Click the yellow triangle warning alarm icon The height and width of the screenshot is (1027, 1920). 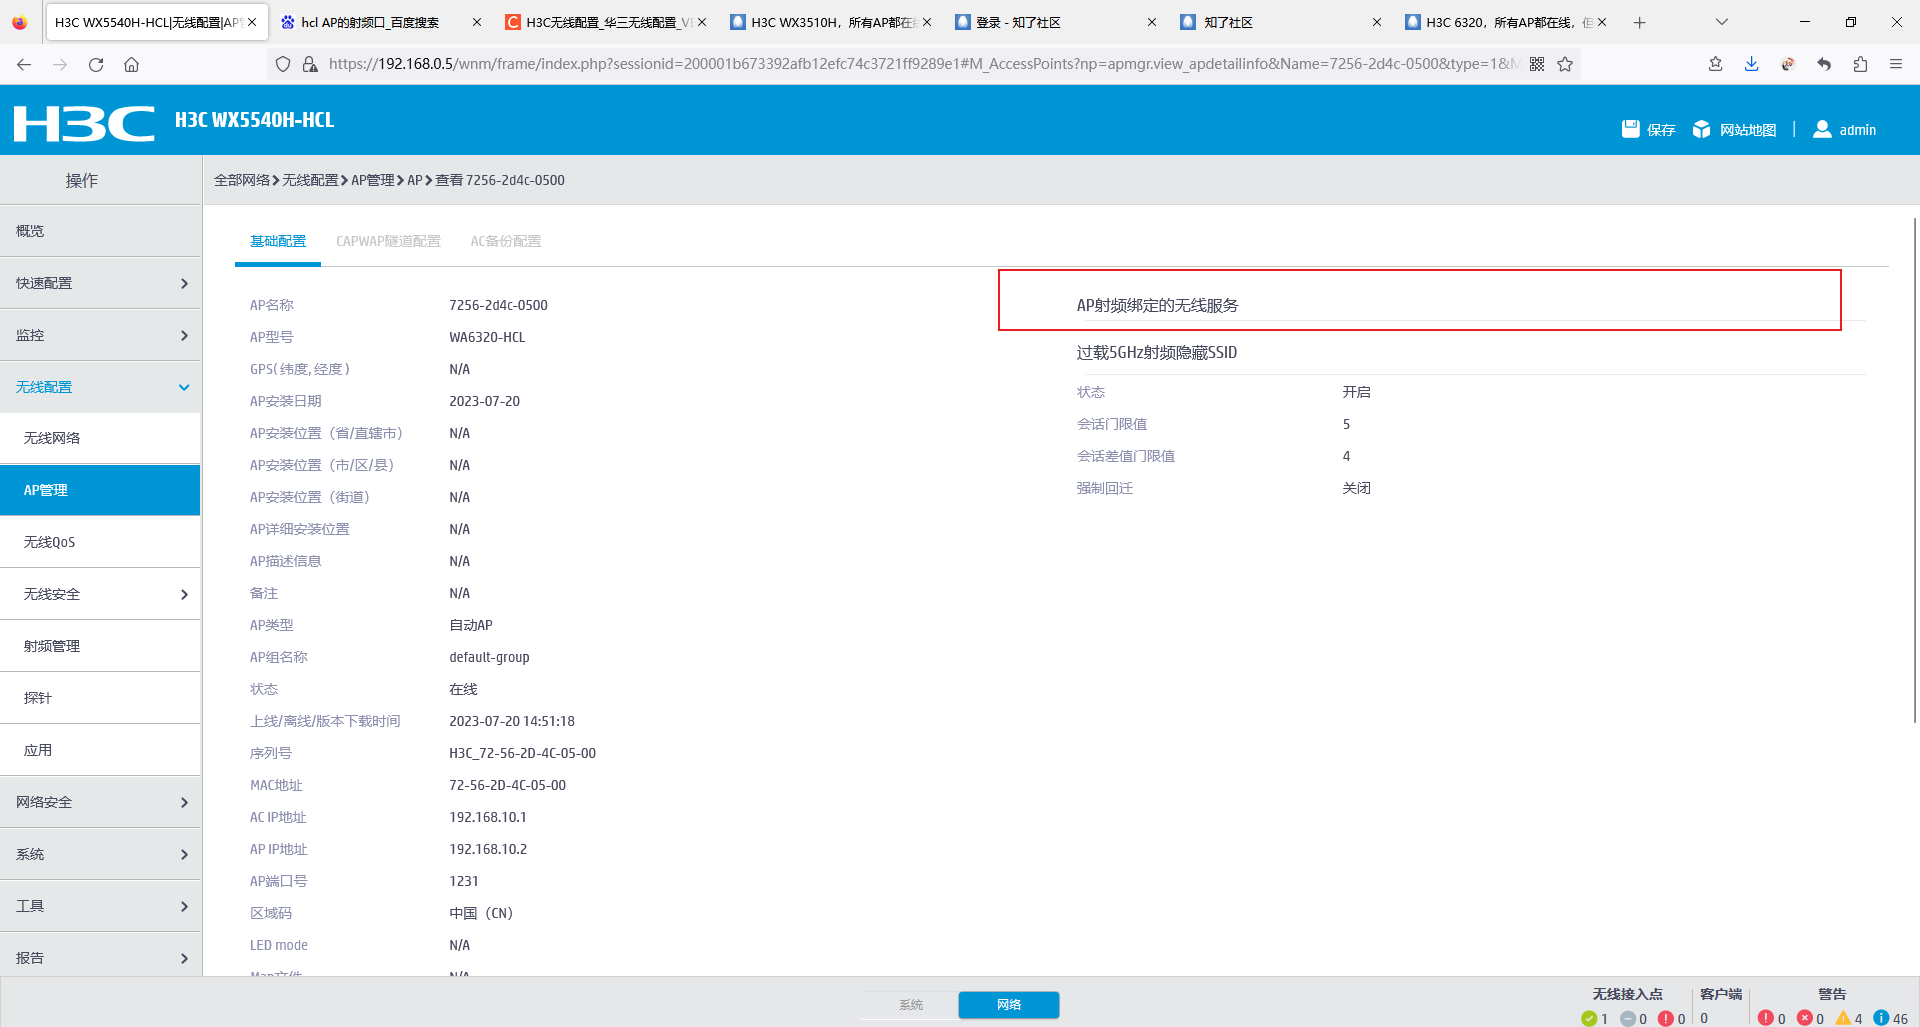coord(1843,1018)
